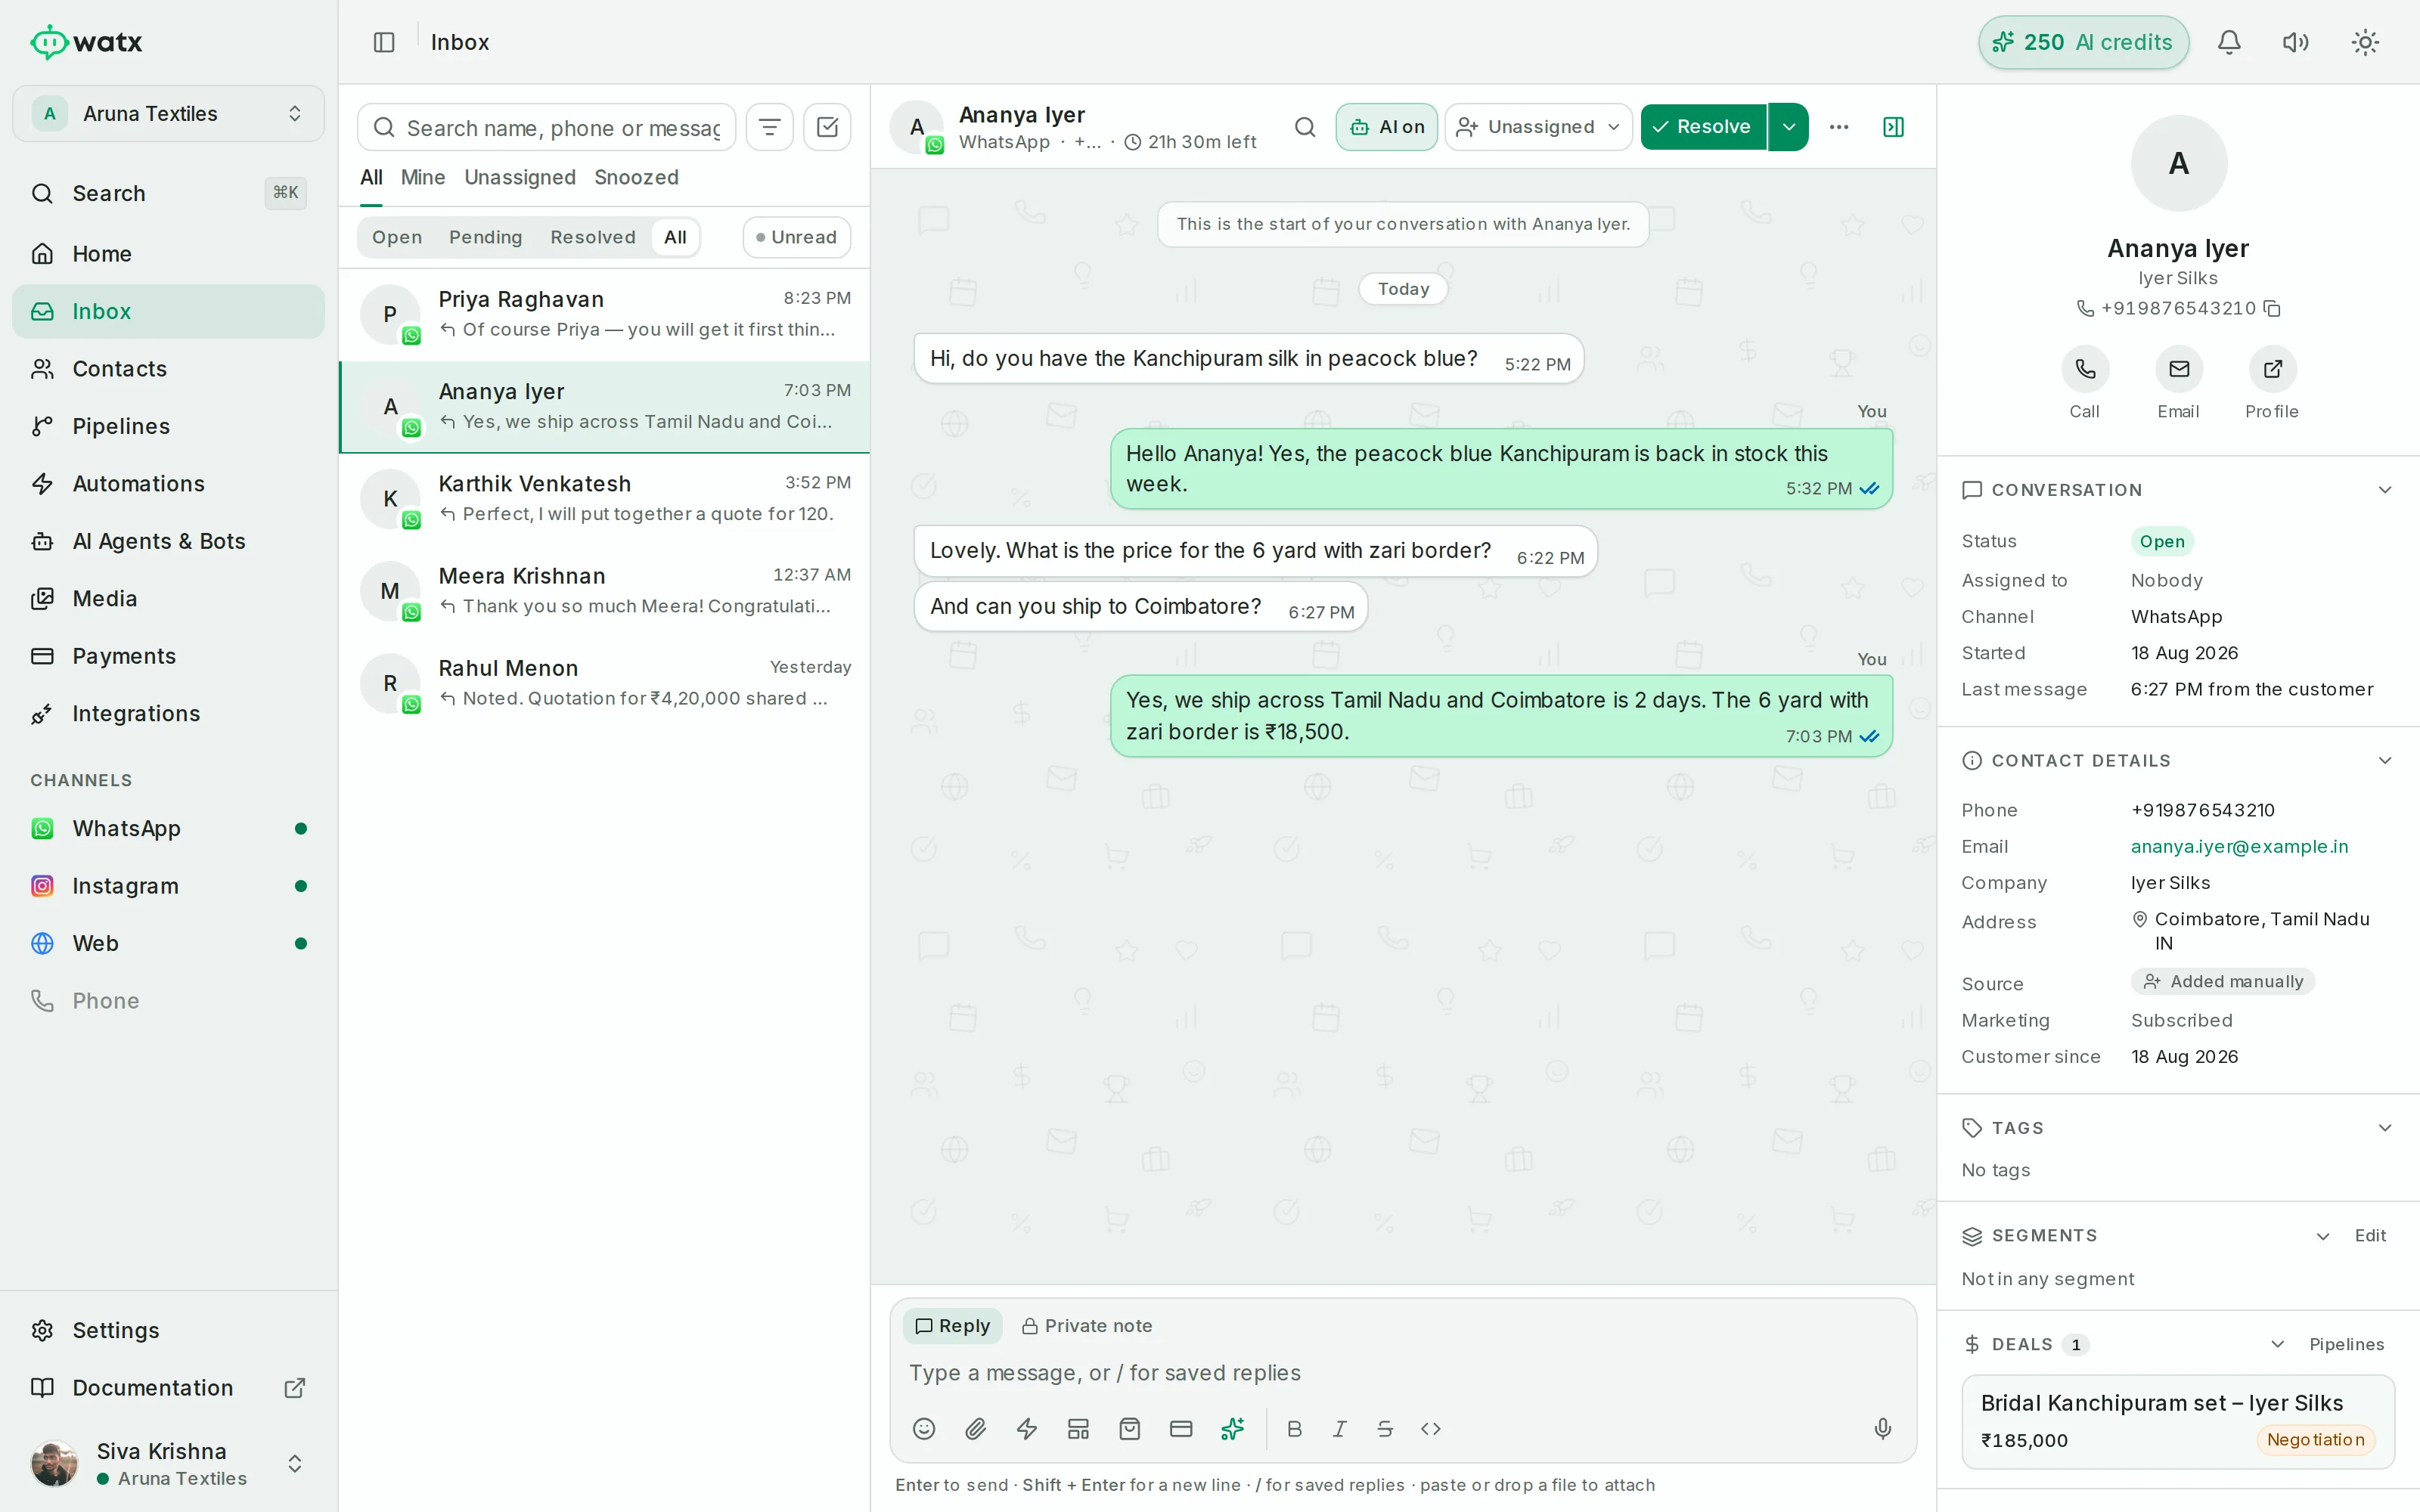Toggle bold formatting in composer
This screenshot has width=2420, height=1512.
1294,1429
